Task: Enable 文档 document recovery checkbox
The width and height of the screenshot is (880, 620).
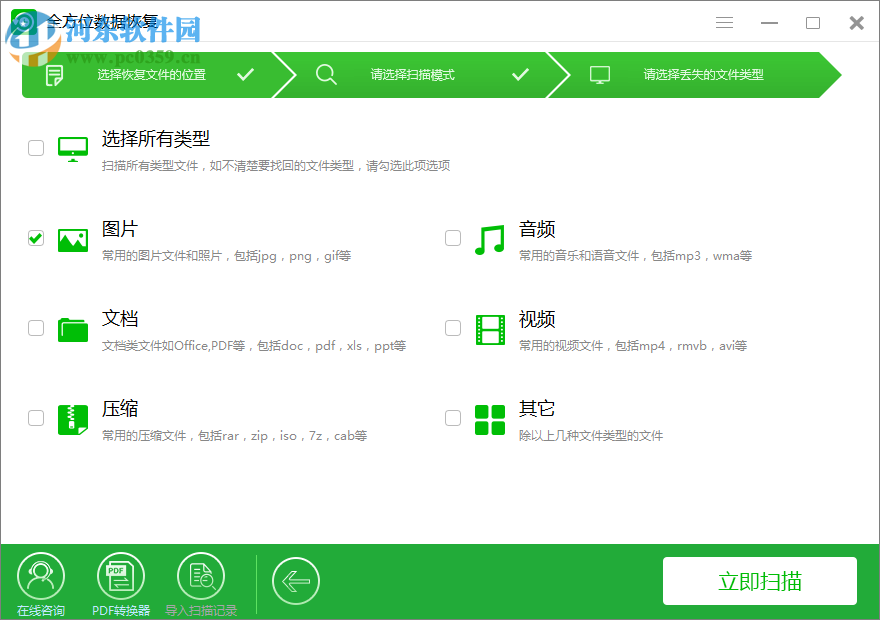Action: (36, 328)
